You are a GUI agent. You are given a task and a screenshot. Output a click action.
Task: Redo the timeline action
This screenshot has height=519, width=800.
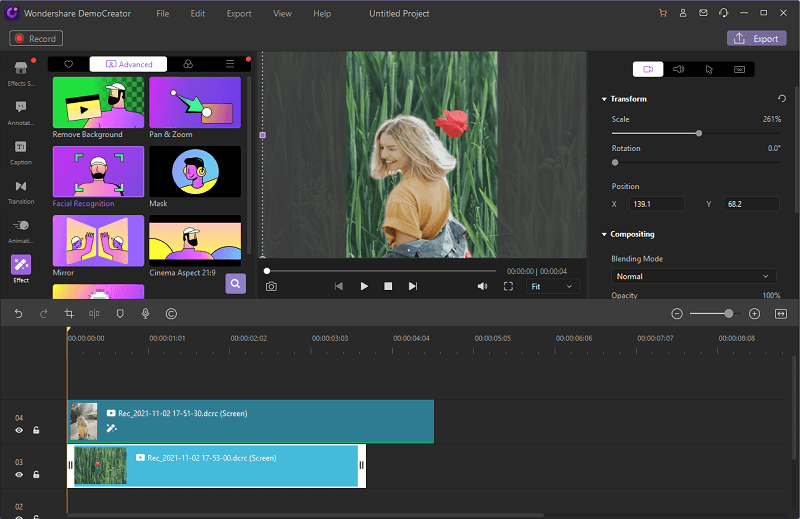tap(44, 313)
